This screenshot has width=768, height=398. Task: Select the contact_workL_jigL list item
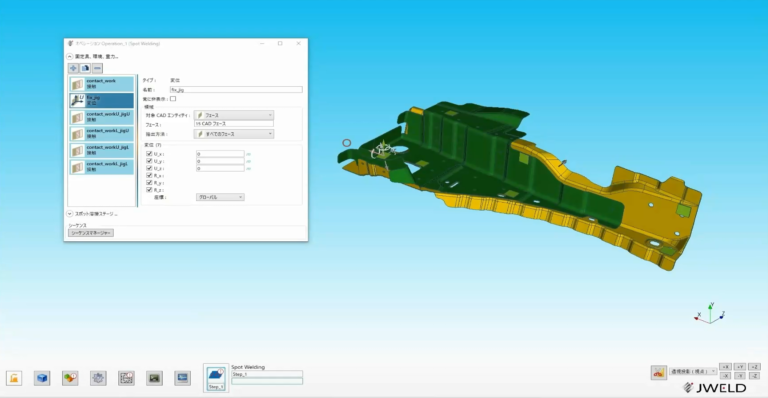(101, 167)
